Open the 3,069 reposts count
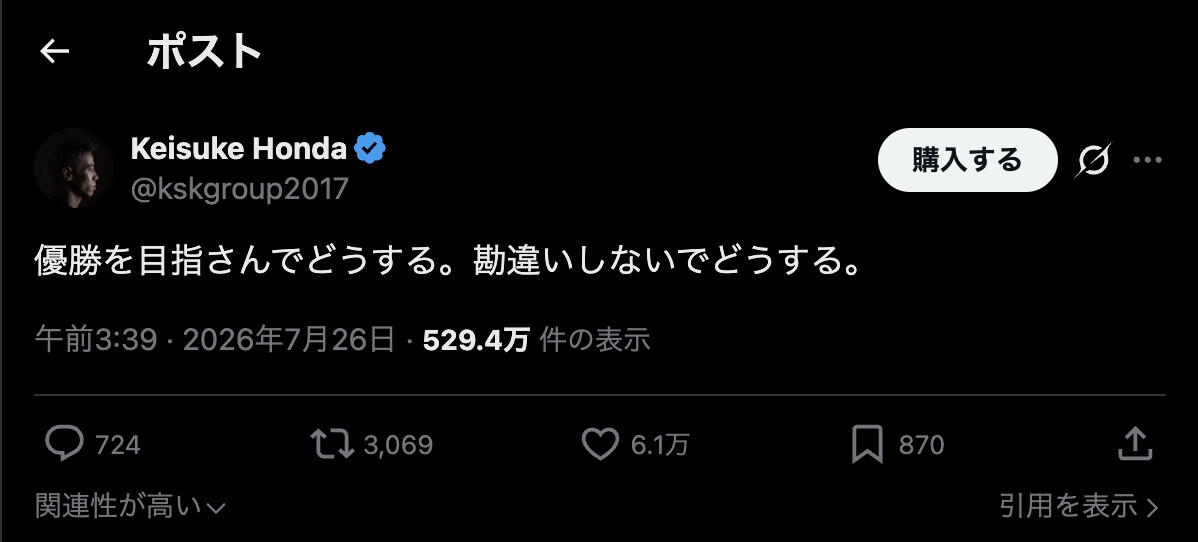 click(398, 445)
